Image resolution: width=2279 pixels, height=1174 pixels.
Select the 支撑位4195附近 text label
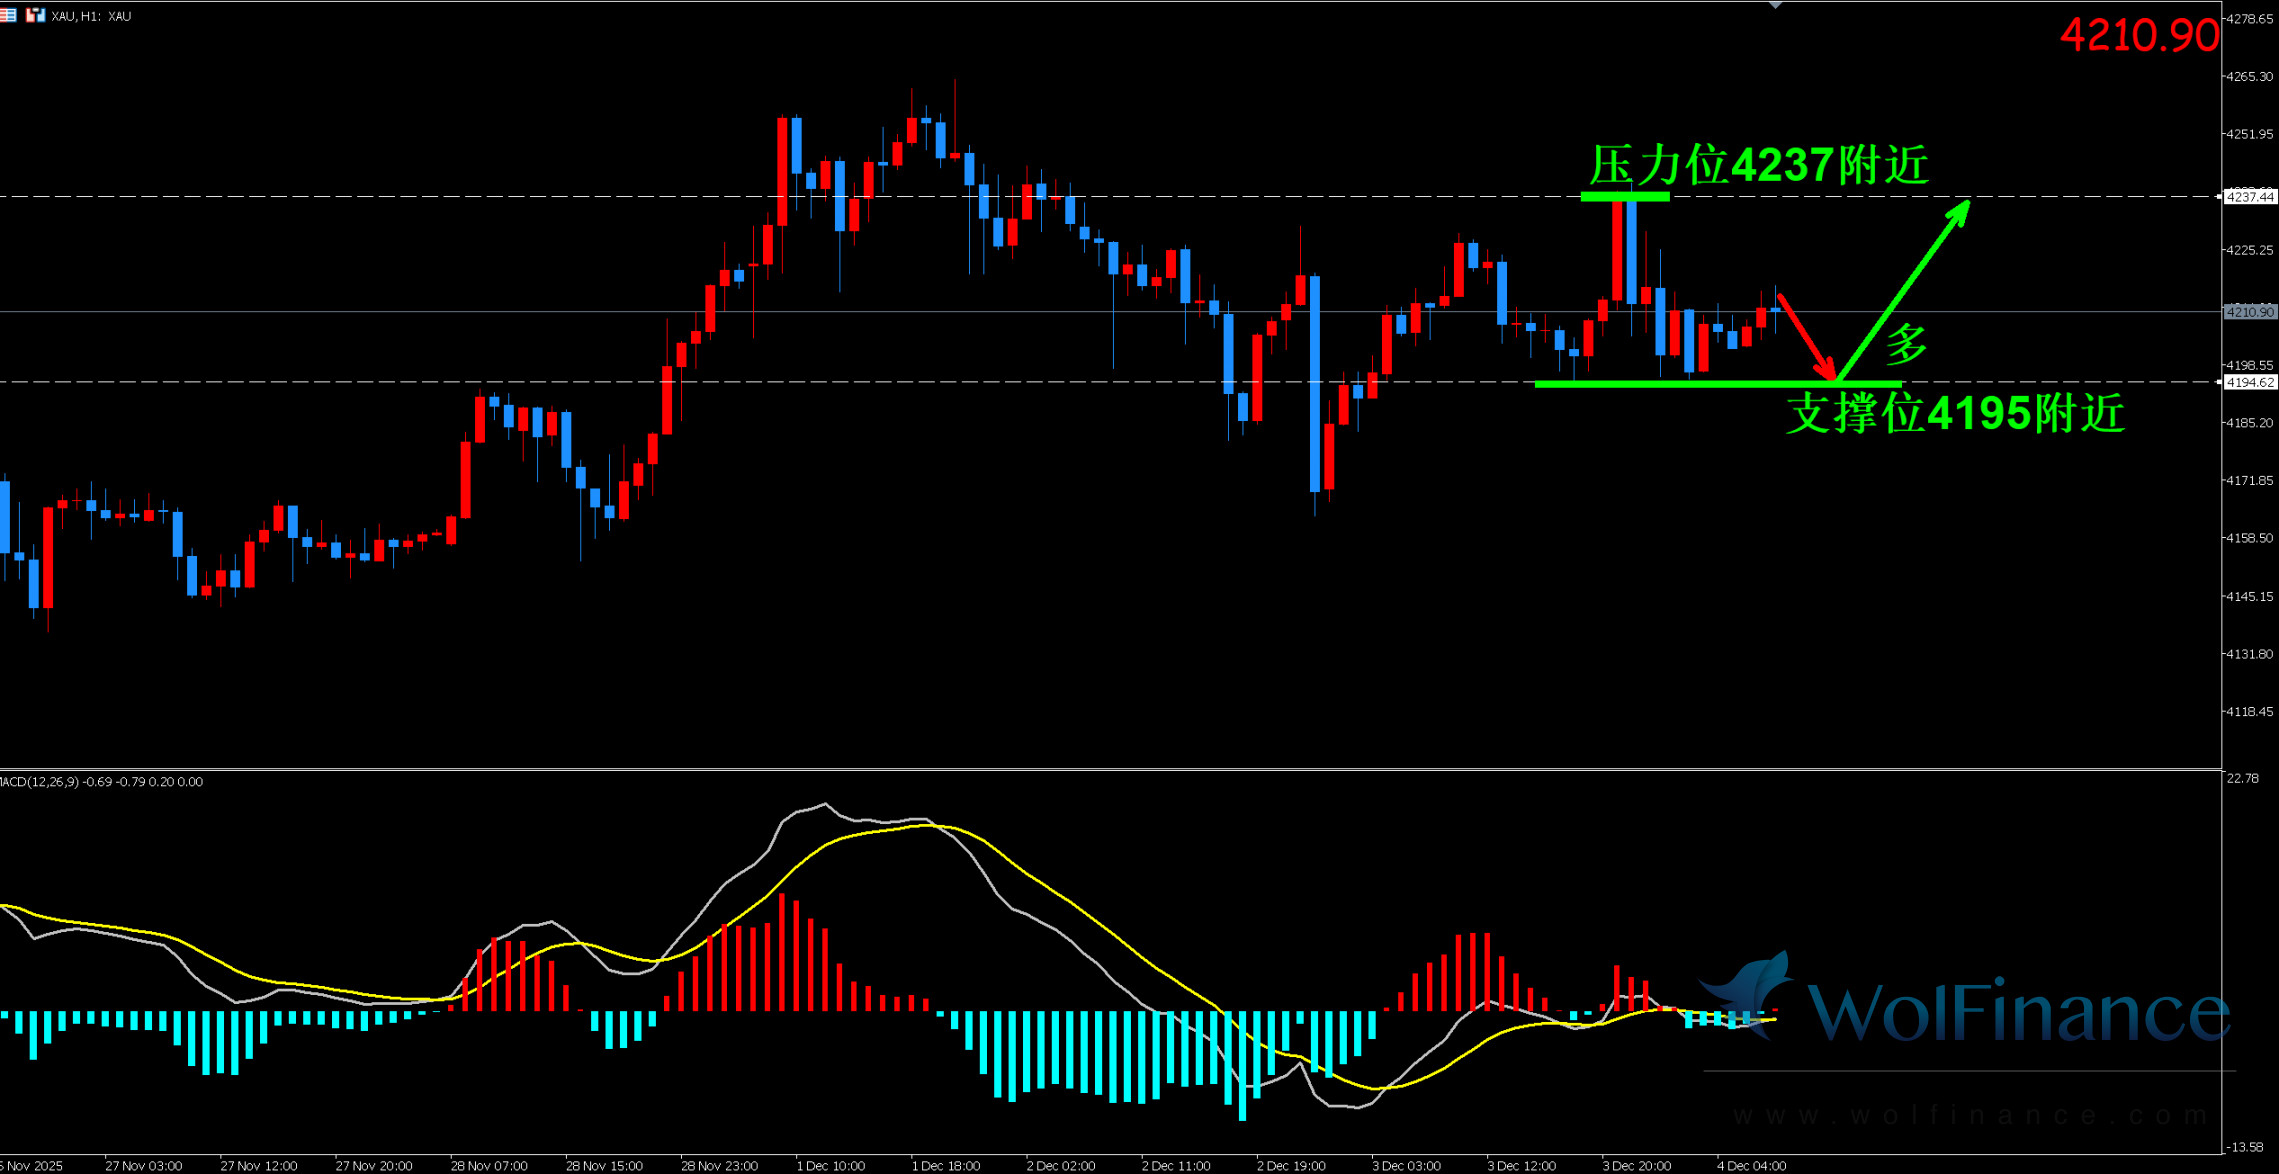tap(1955, 413)
